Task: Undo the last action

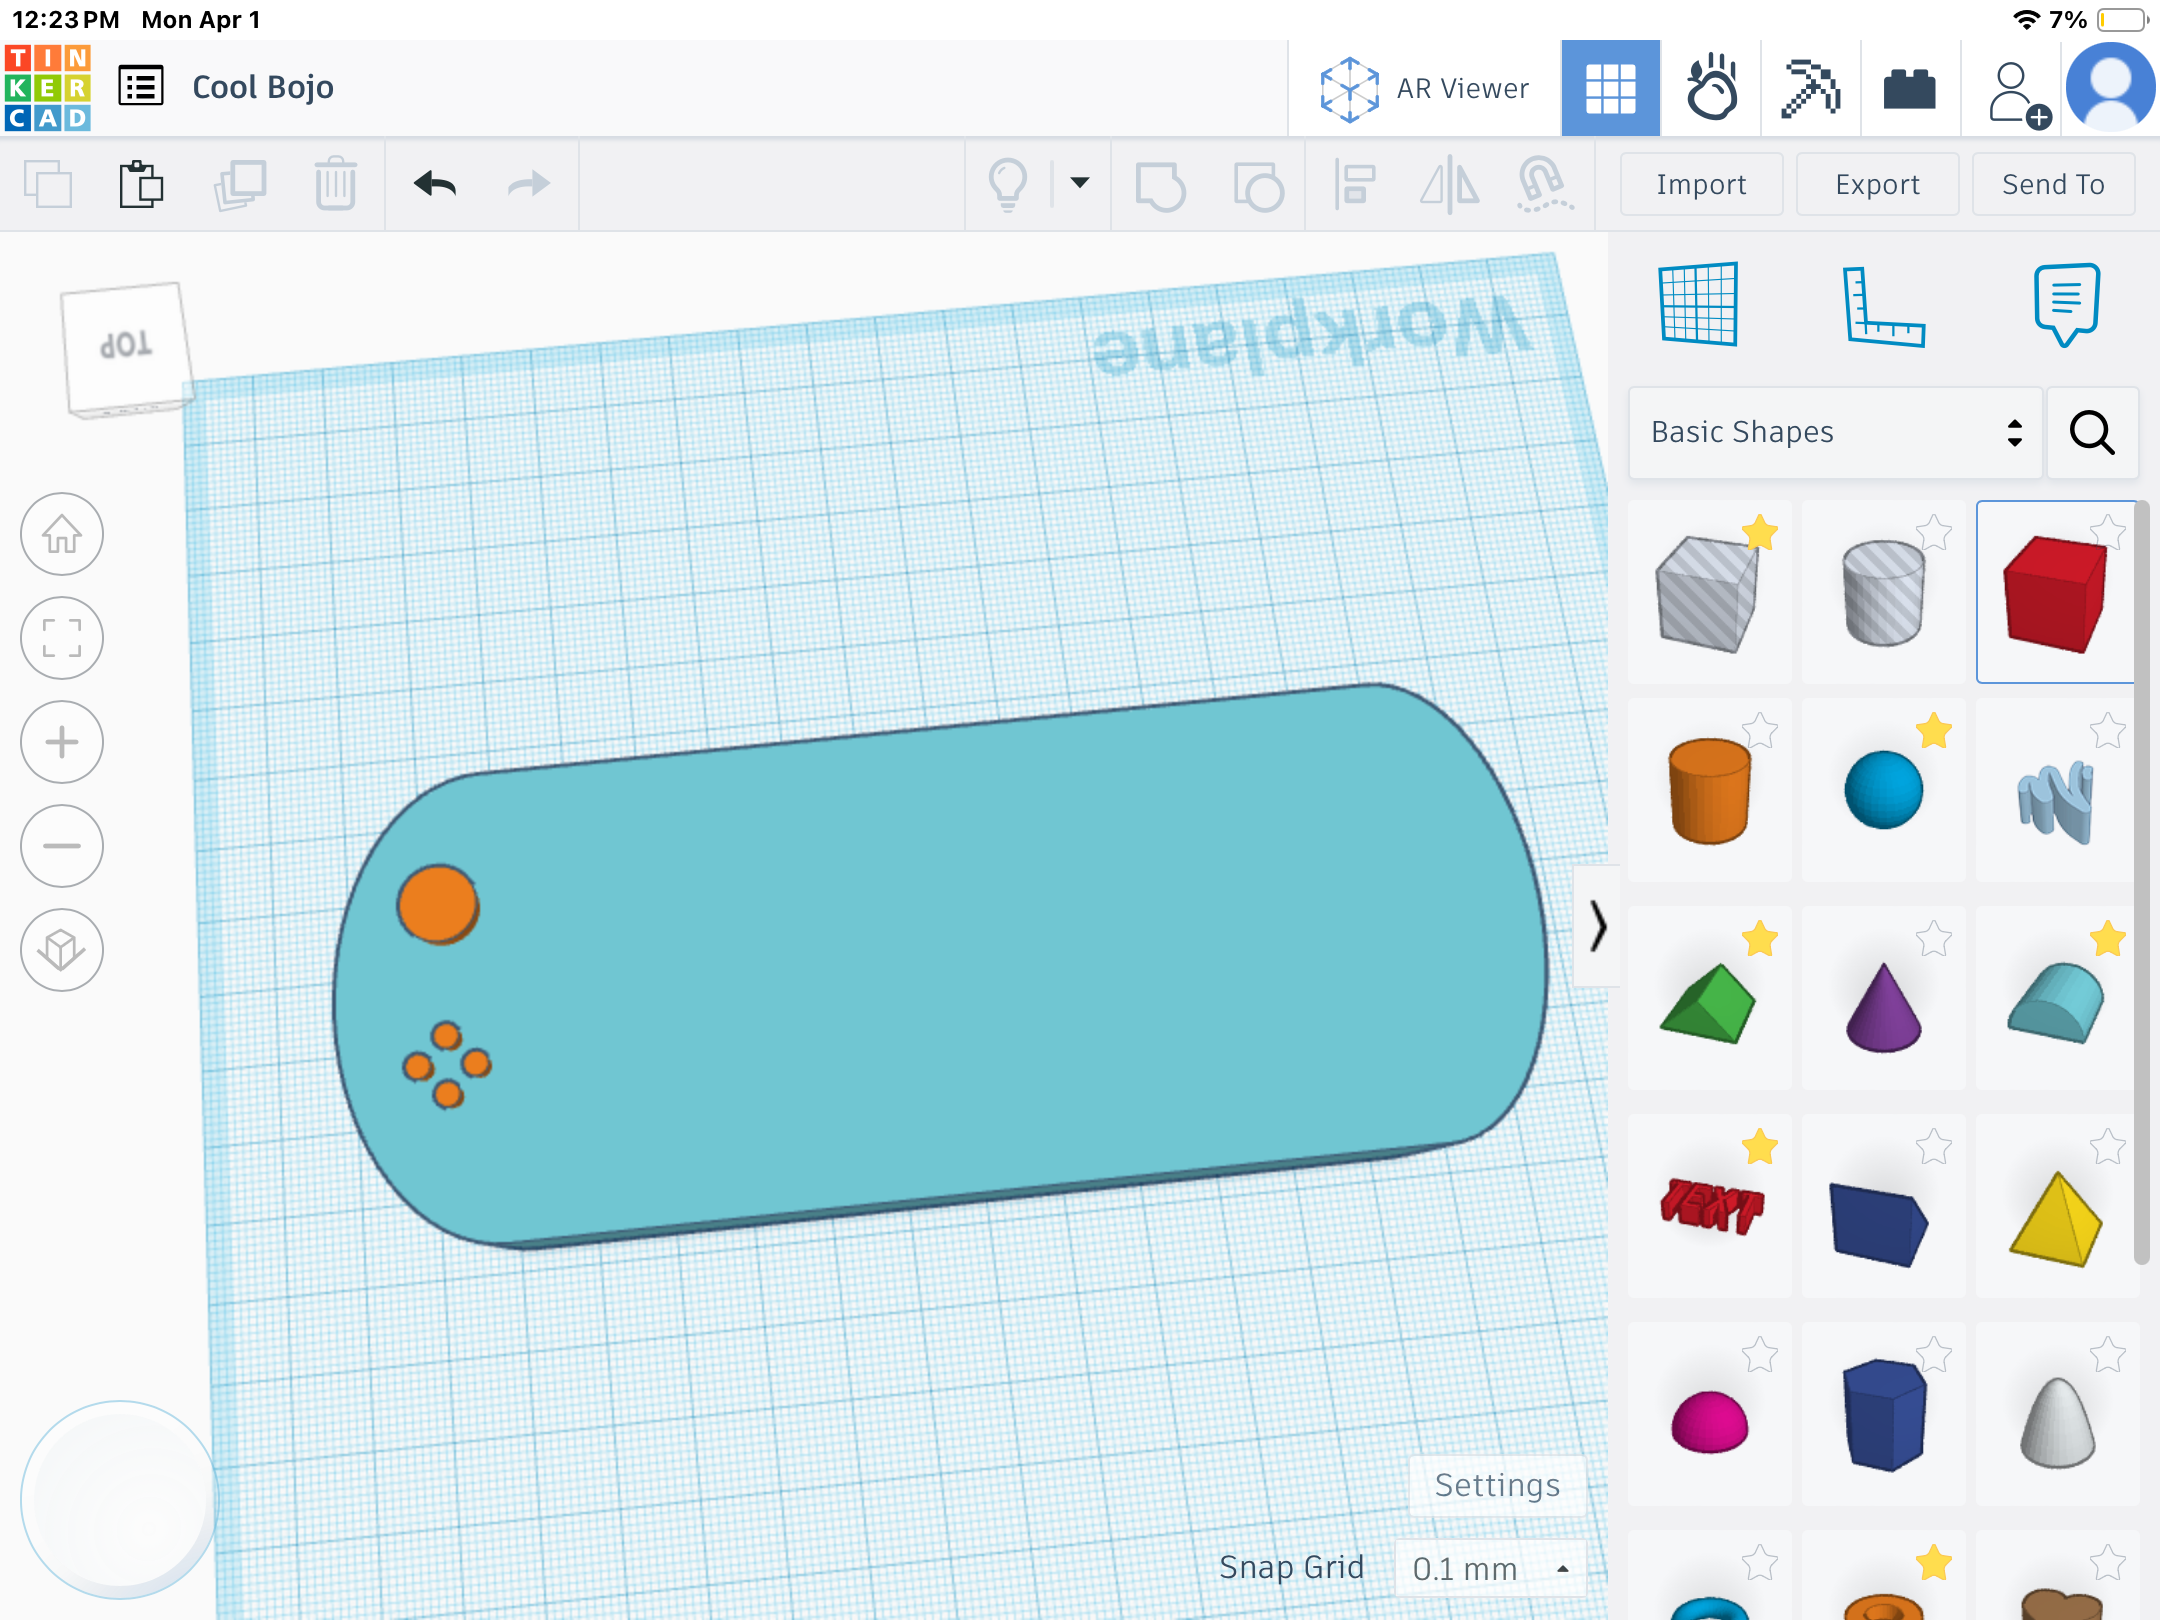Action: pyautogui.click(x=435, y=184)
